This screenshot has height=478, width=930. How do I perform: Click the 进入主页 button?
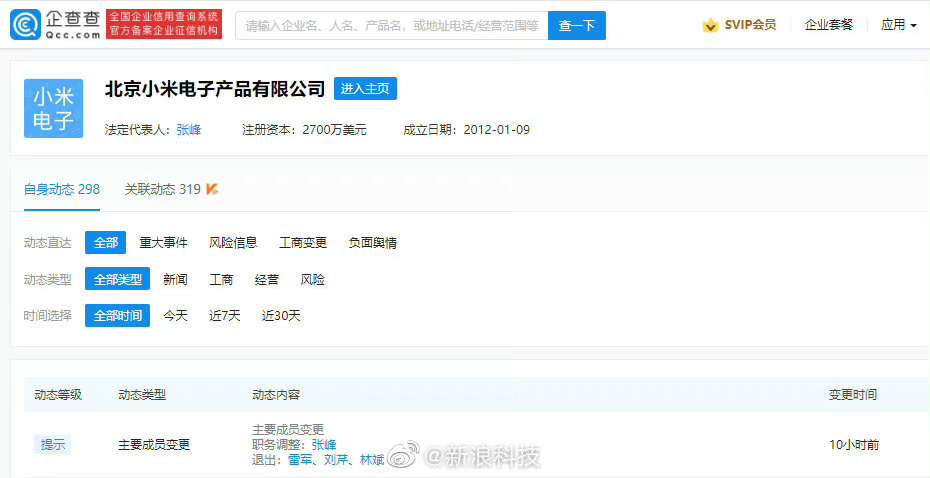(x=365, y=89)
